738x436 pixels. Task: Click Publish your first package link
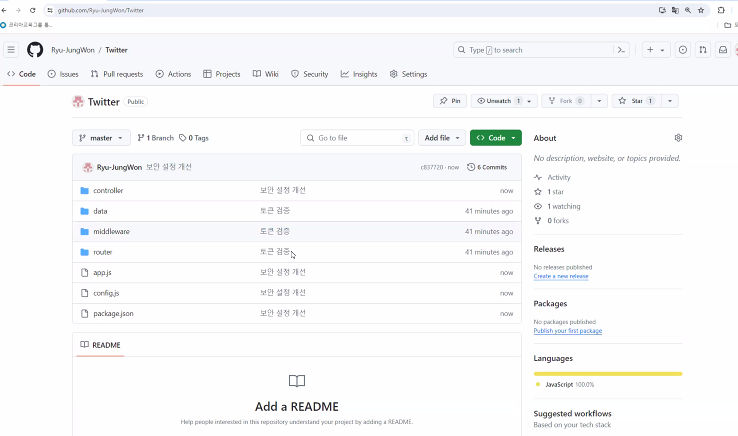point(568,331)
